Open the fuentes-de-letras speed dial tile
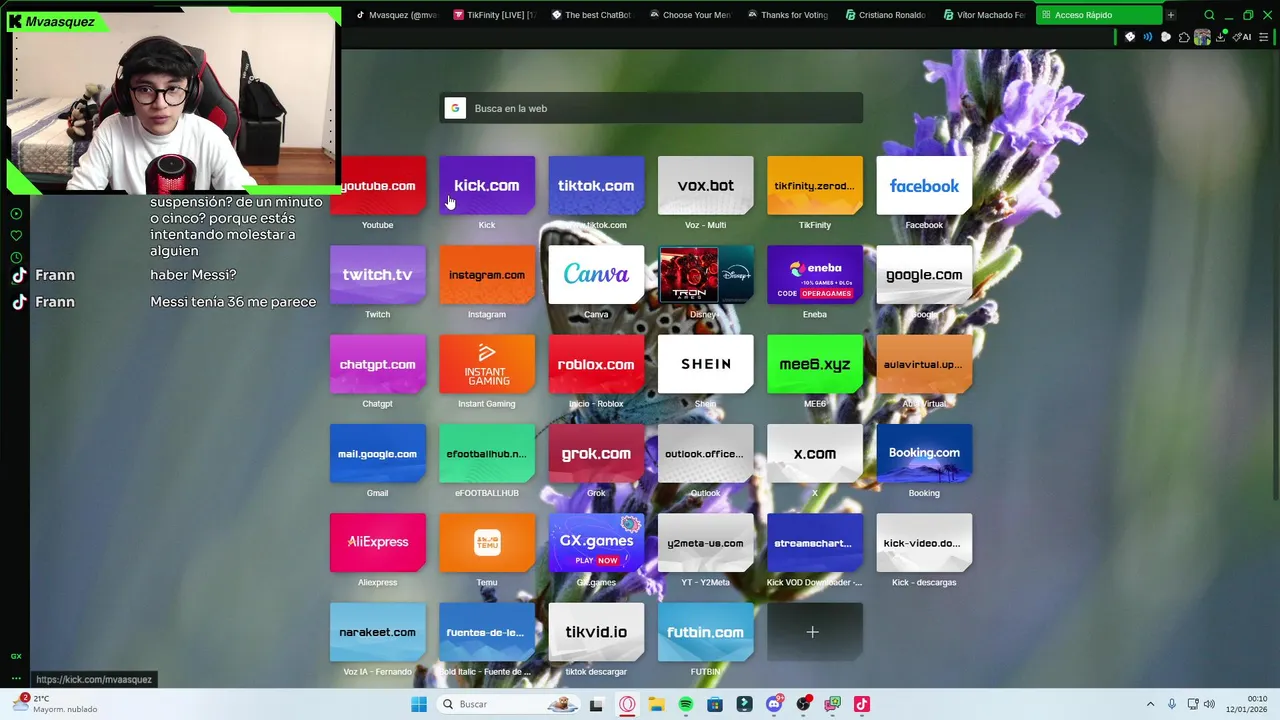Image resolution: width=1280 pixels, height=720 pixels. (x=487, y=632)
